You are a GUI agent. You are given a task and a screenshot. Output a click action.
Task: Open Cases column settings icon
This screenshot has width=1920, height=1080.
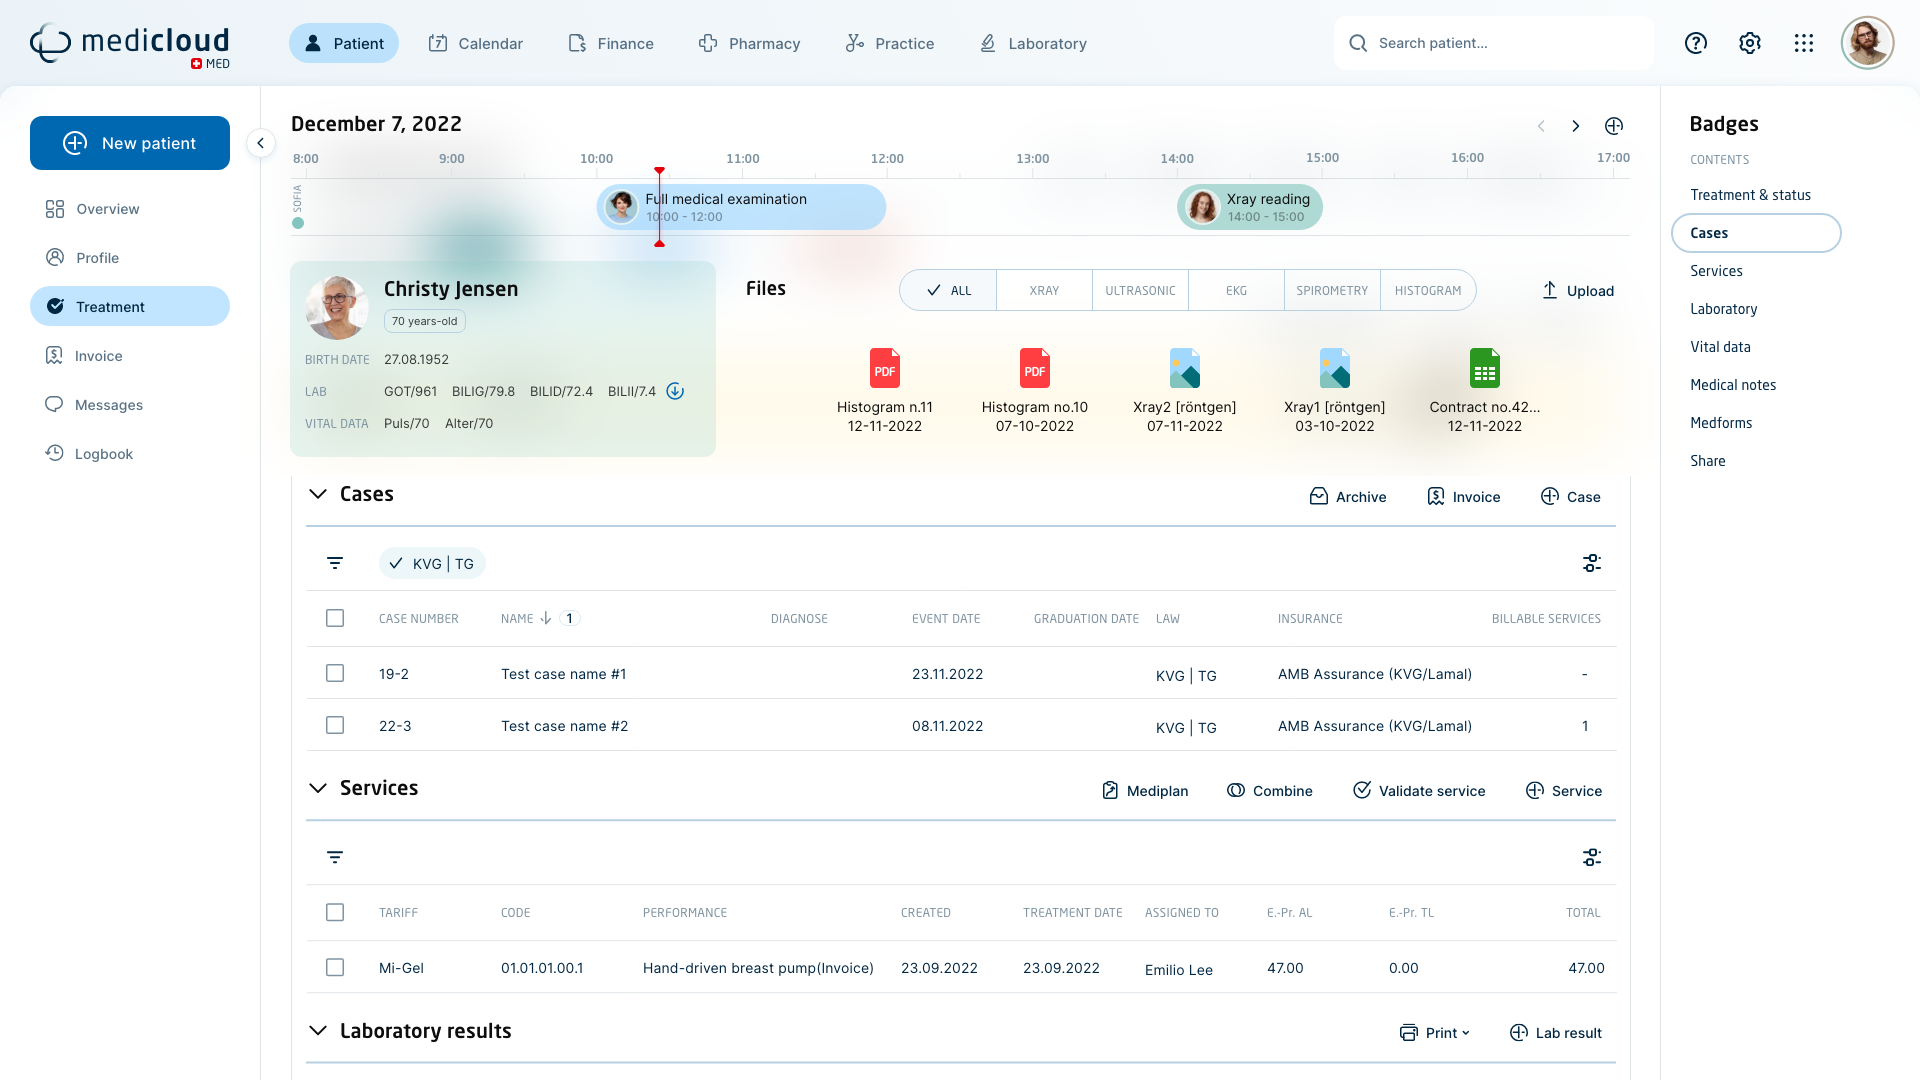[1592, 563]
